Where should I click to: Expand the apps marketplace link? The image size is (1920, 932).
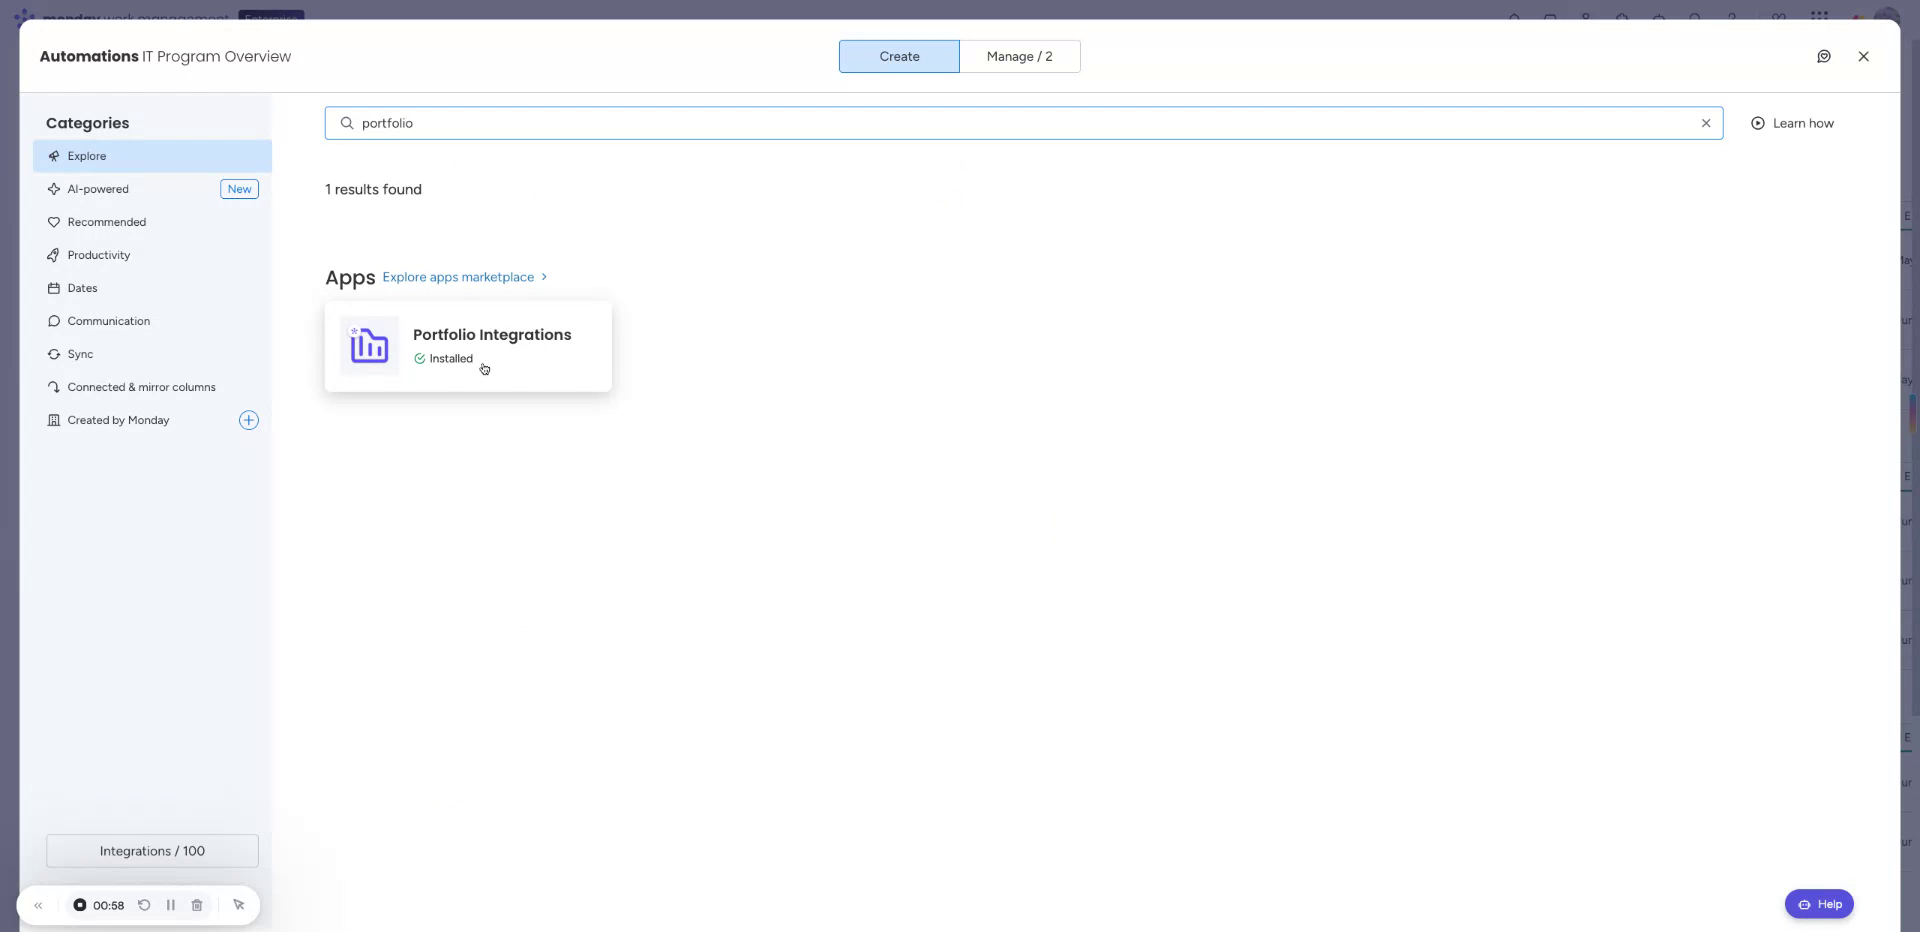tap(464, 276)
